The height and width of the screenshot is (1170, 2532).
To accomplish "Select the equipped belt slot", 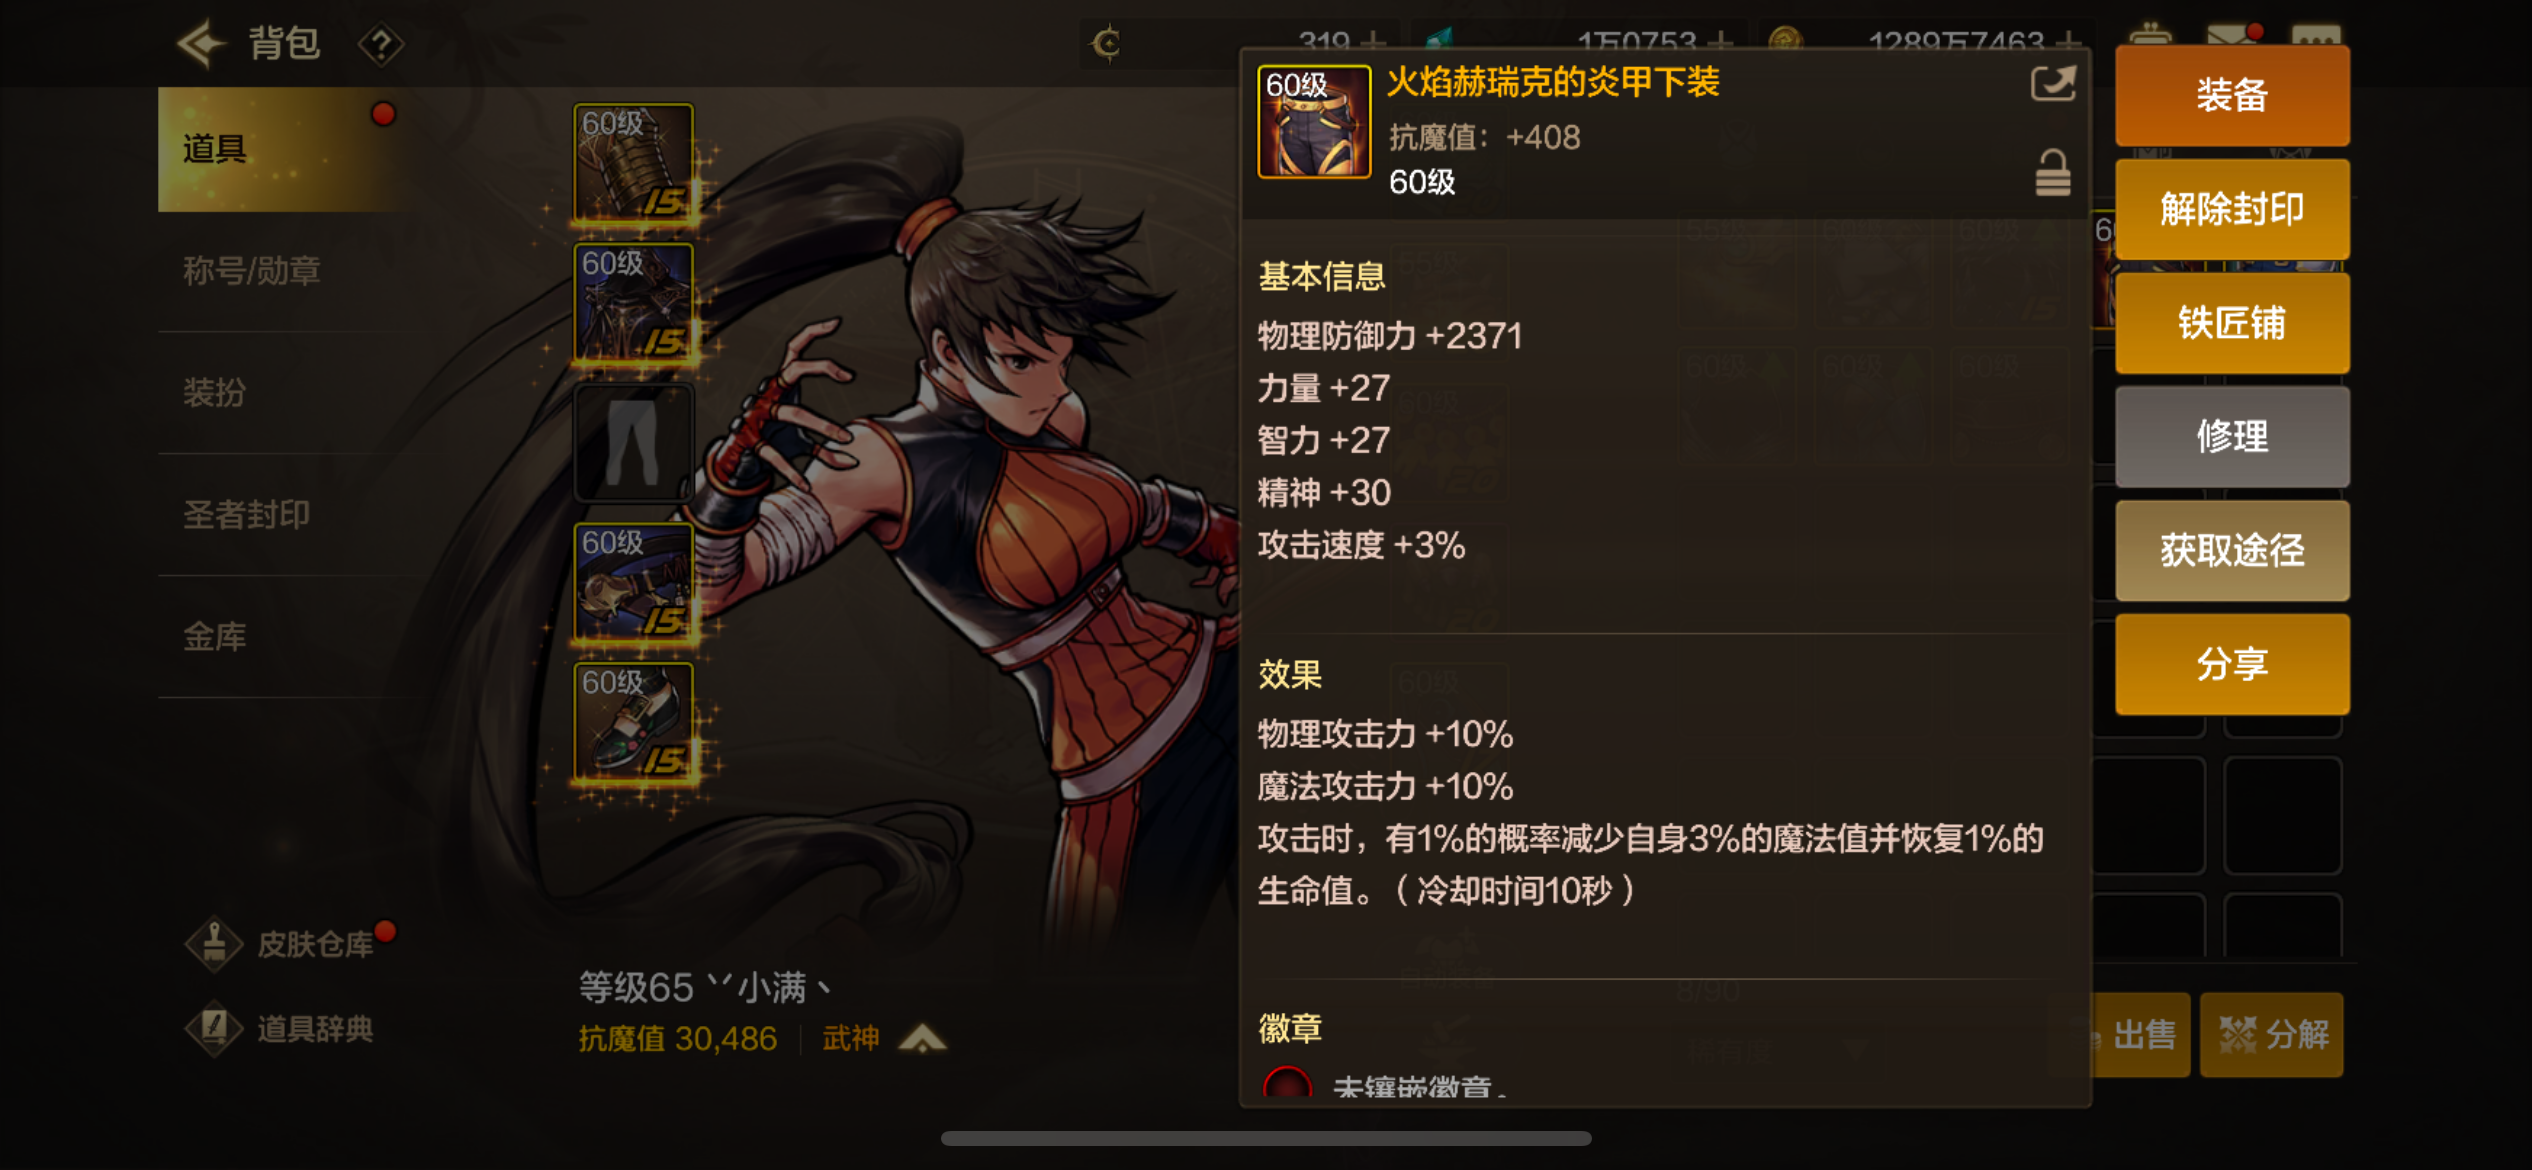I will [x=634, y=582].
